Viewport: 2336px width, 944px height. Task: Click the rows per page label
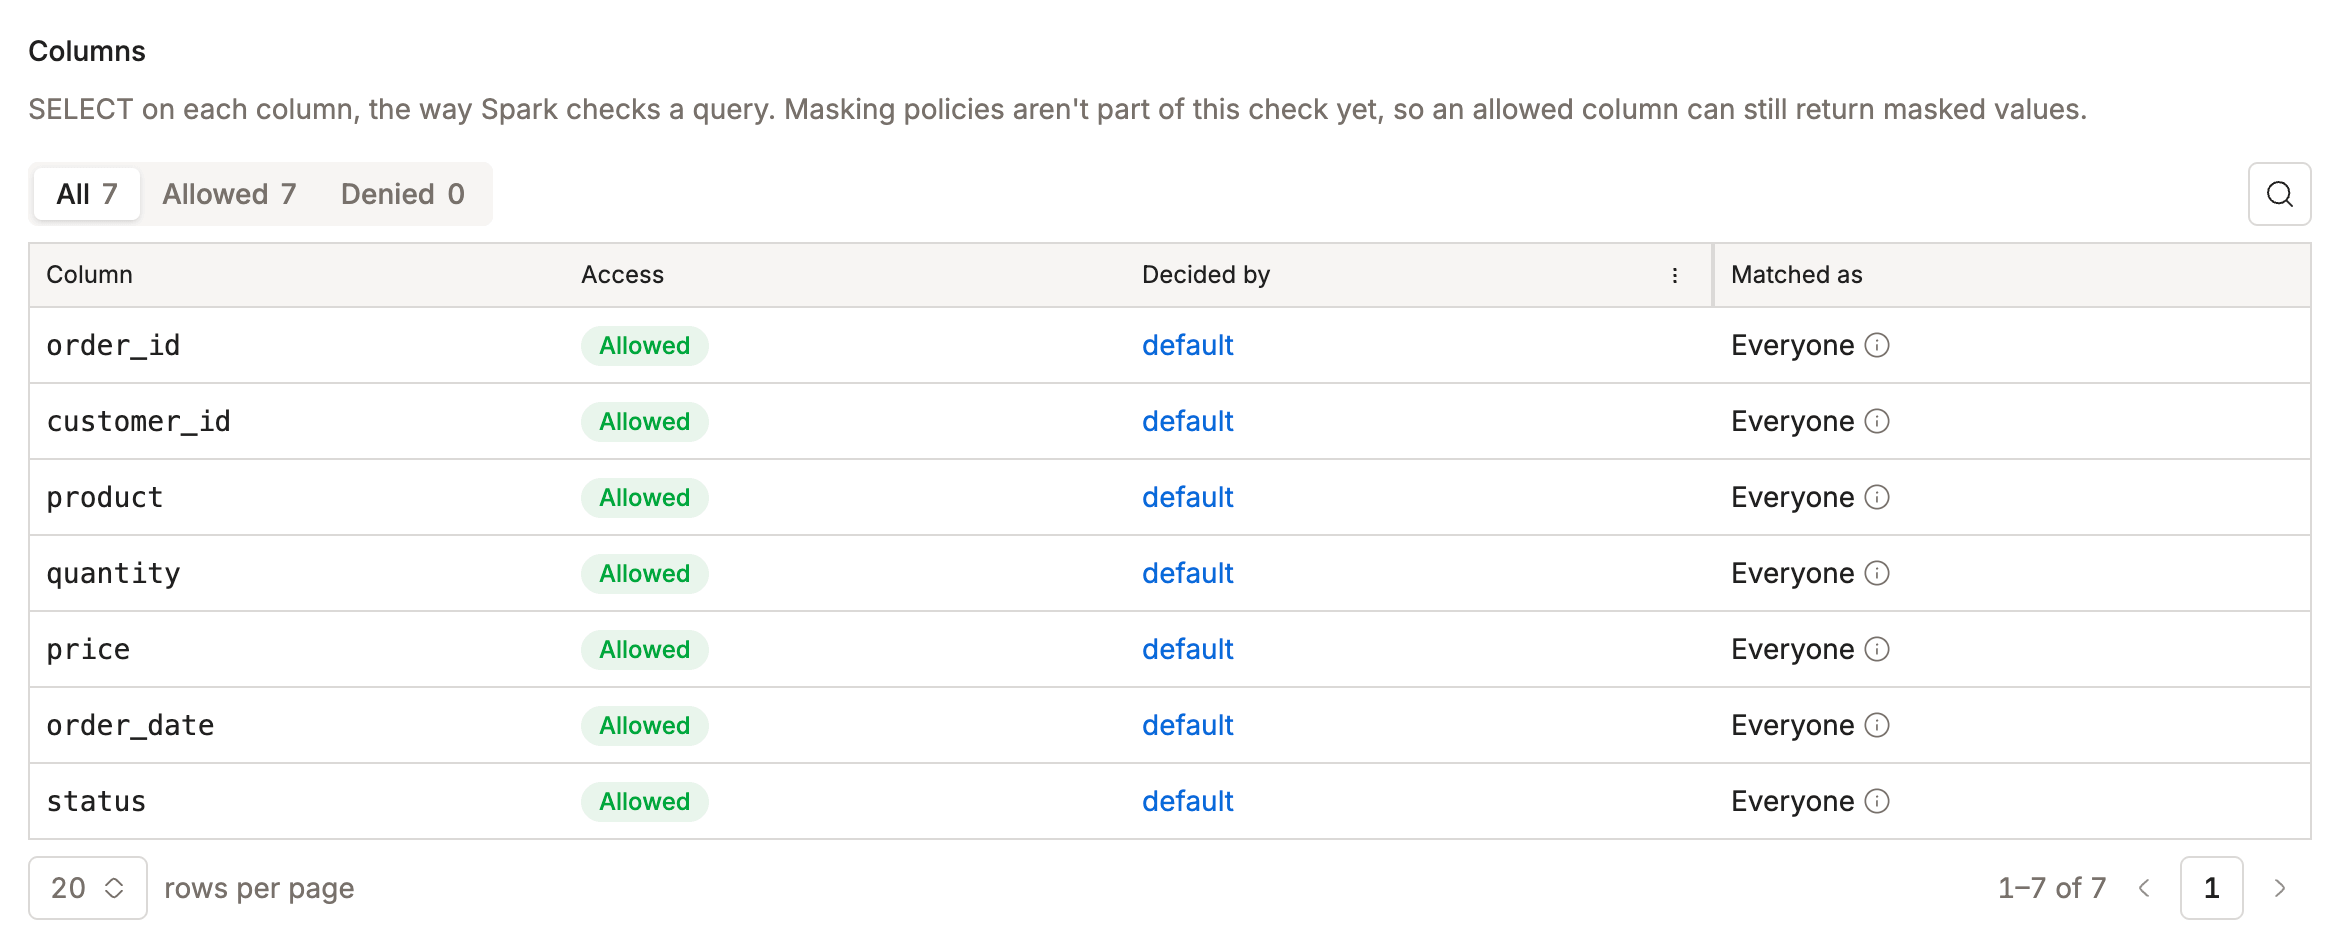pyautogui.click(x=259, y=889)
